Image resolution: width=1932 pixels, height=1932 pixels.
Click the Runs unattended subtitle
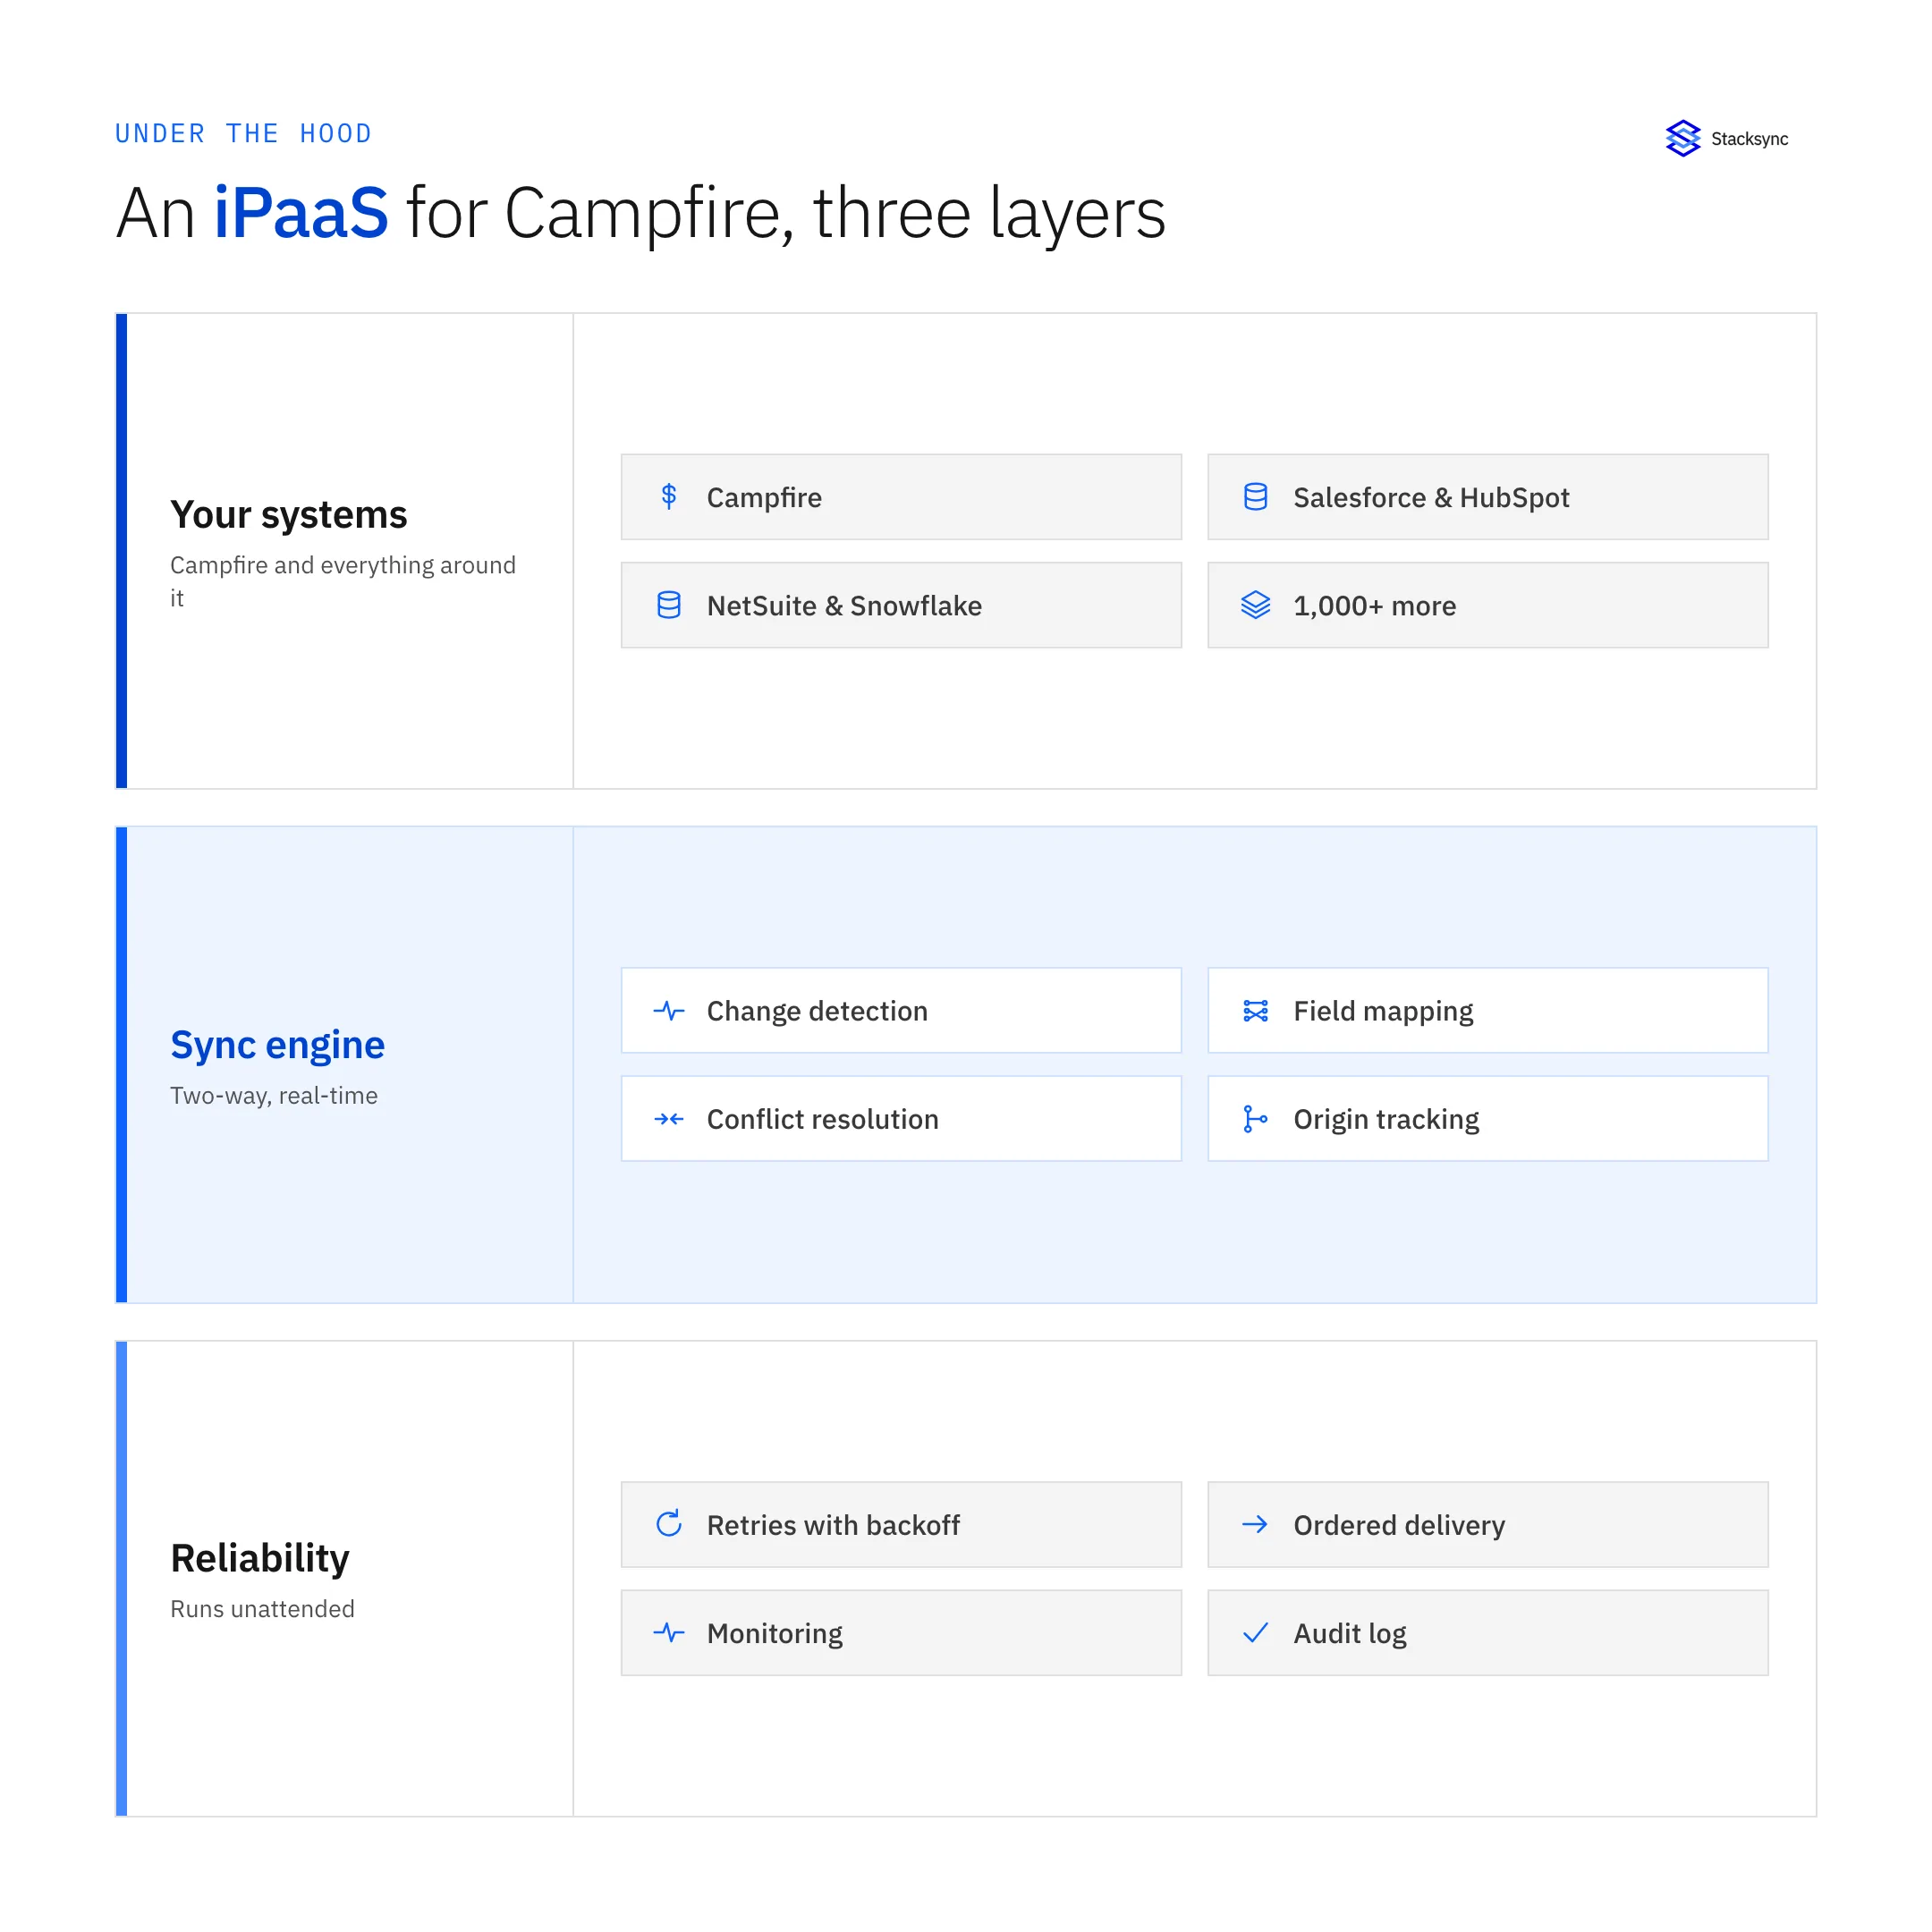[262, 1609]
